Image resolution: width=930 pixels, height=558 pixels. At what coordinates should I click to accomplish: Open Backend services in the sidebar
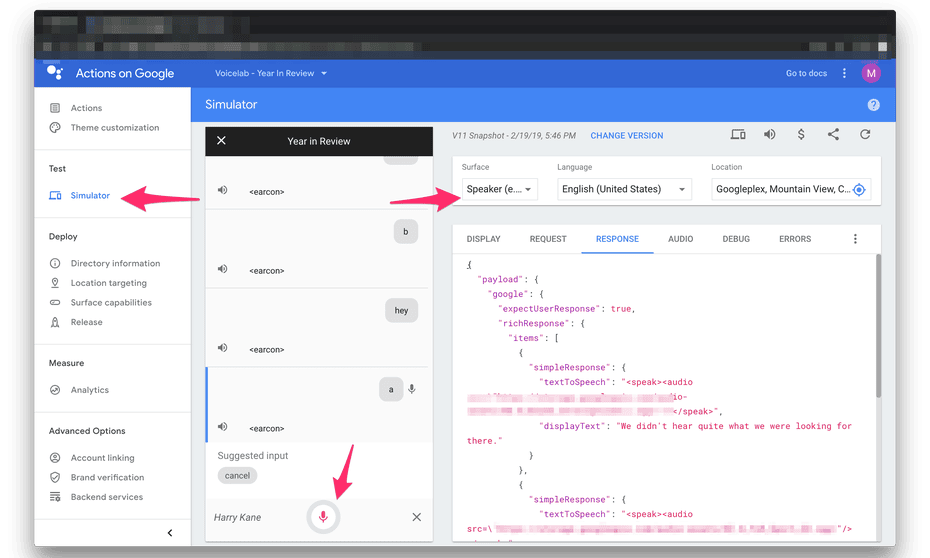point(107,497)
